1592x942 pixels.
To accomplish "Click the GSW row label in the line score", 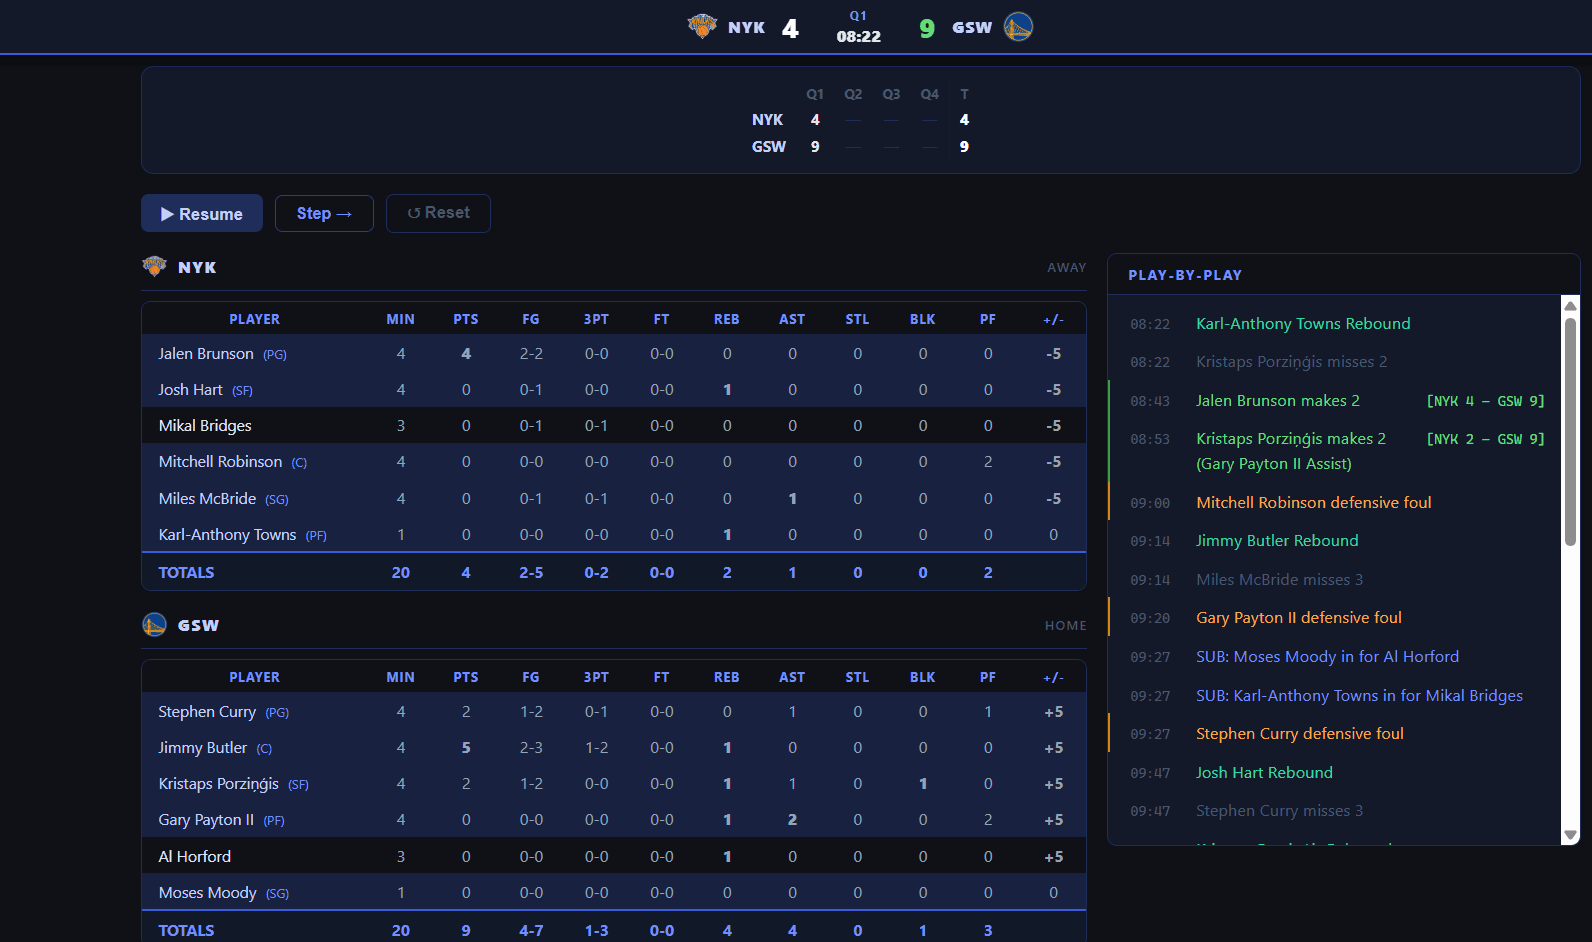I will tap(768, 146).
